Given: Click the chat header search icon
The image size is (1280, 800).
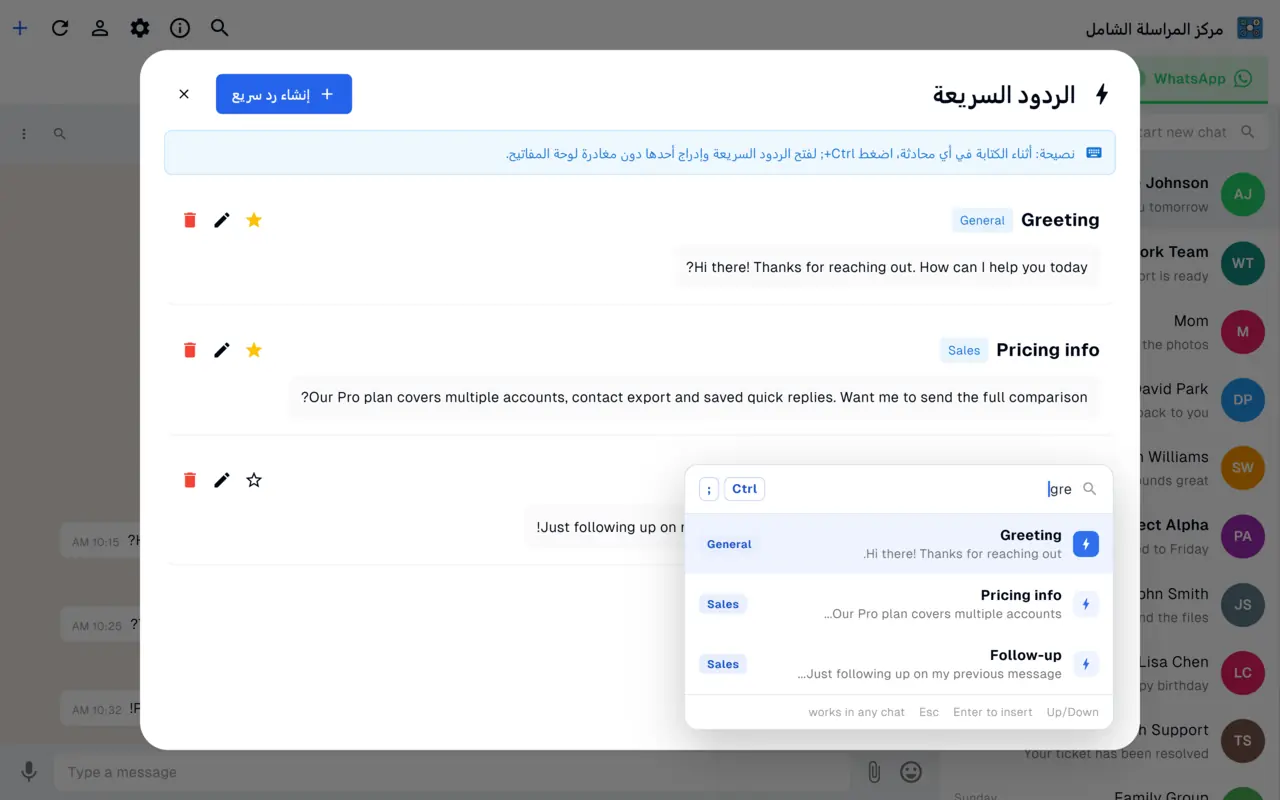Looking at the screenshot, I should click(60, 133).
